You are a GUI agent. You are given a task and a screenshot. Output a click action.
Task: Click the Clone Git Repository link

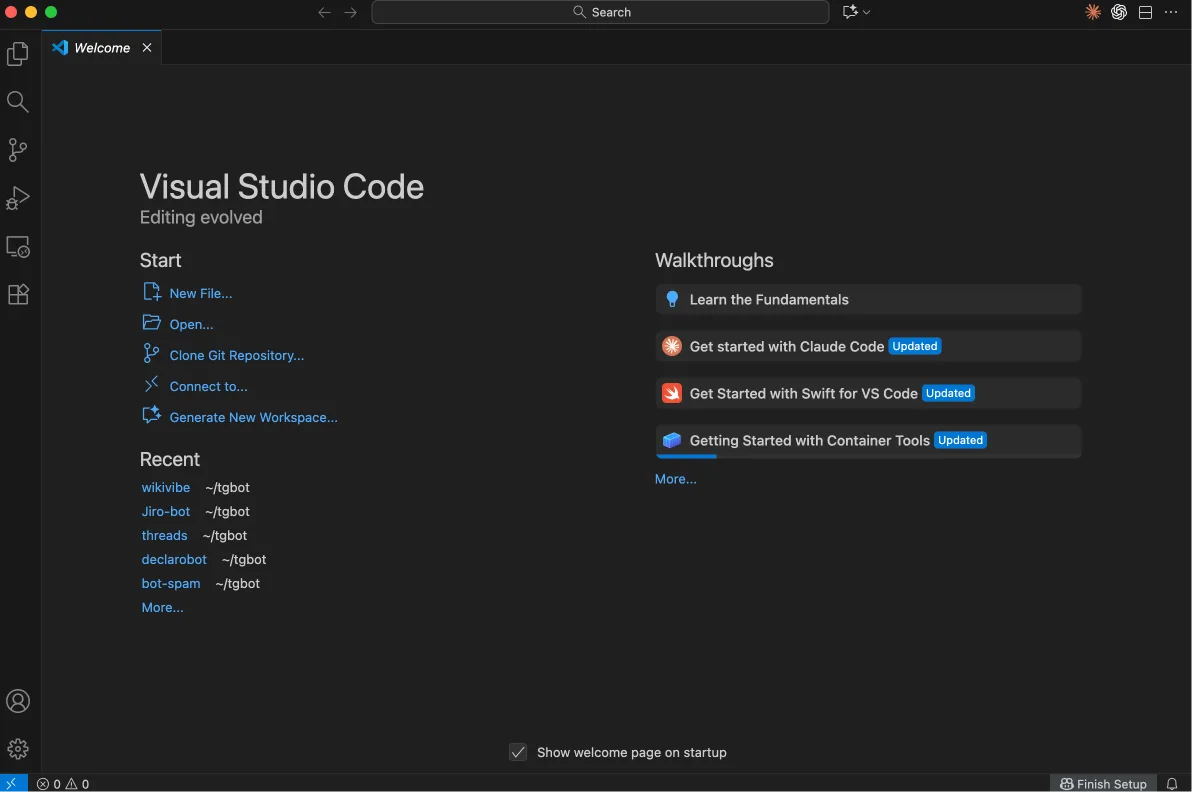[x=236, y=355]
